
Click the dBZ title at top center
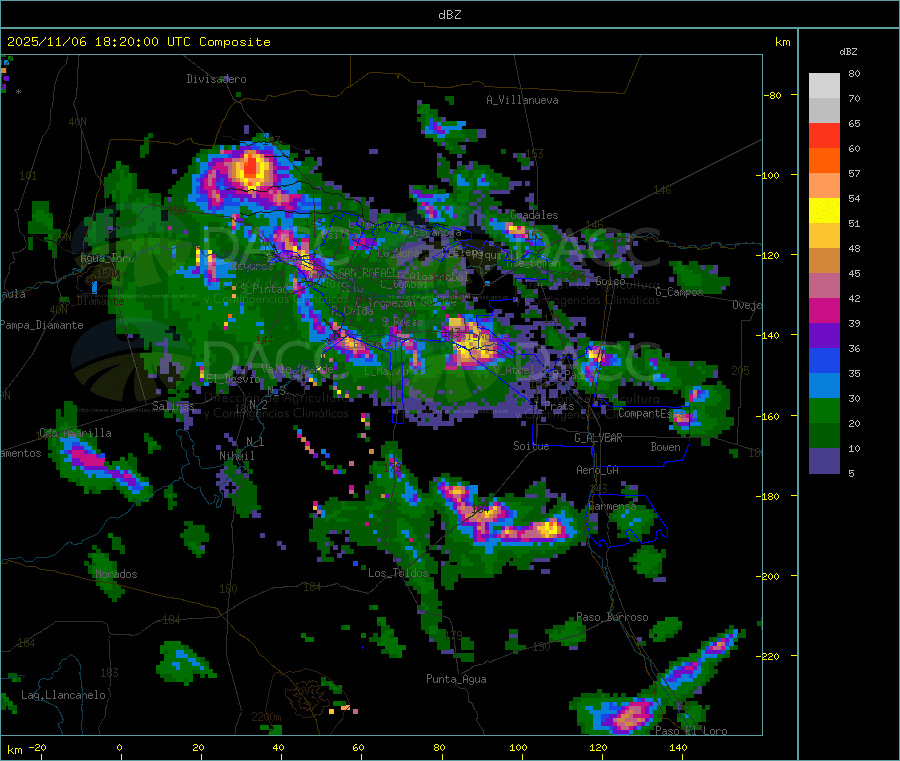coord(449,15)
